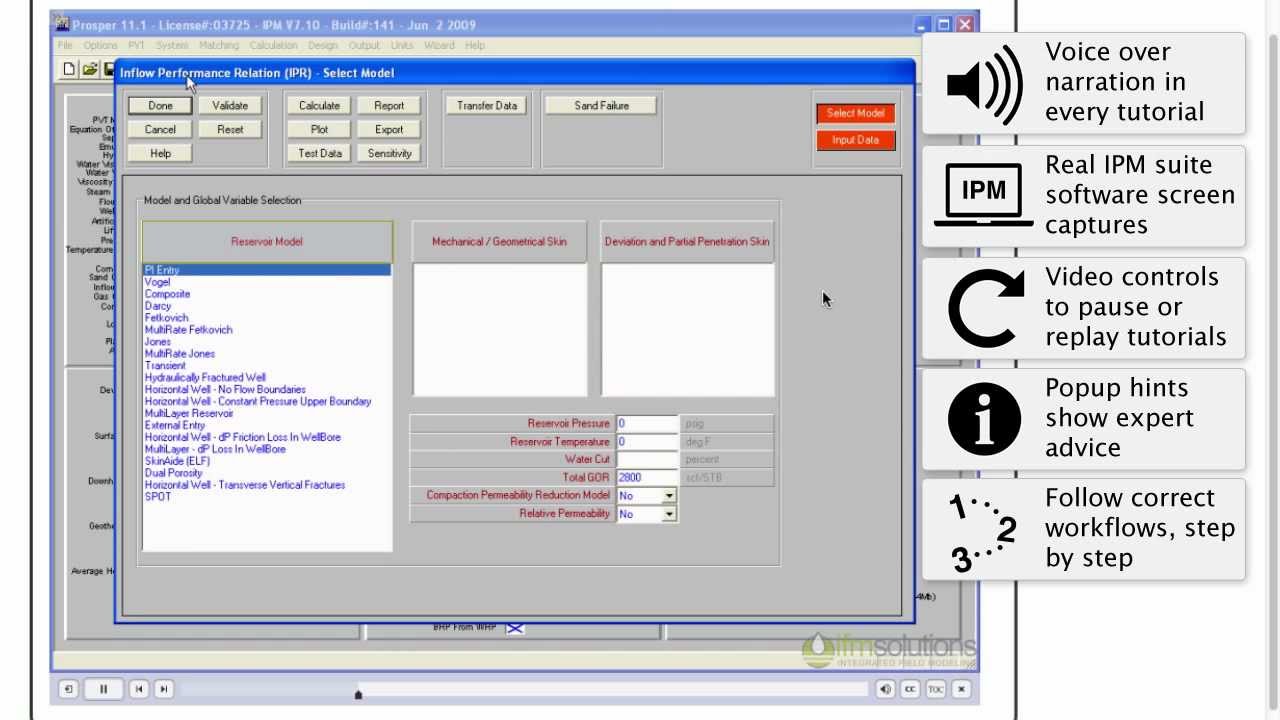
Task: Click the Report button
Action: (389, 105)
